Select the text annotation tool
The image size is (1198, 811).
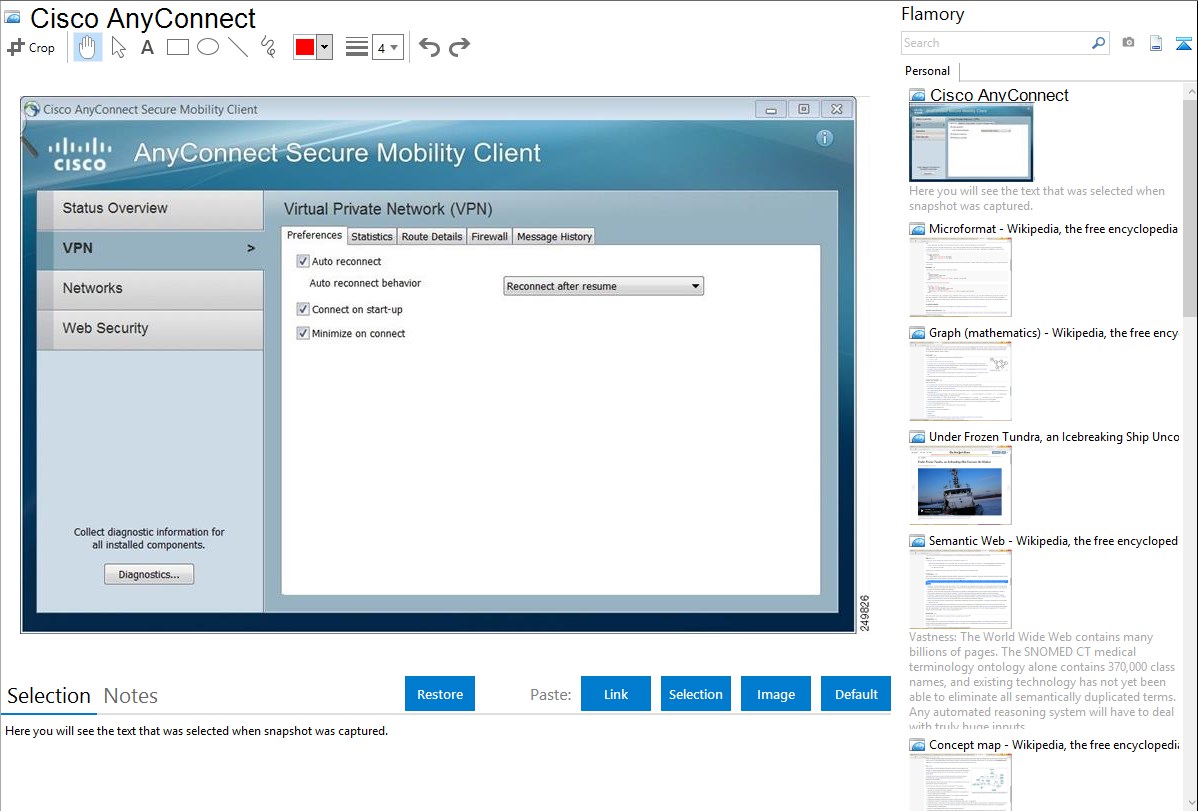pyautogui.click(x=147, y=47)
